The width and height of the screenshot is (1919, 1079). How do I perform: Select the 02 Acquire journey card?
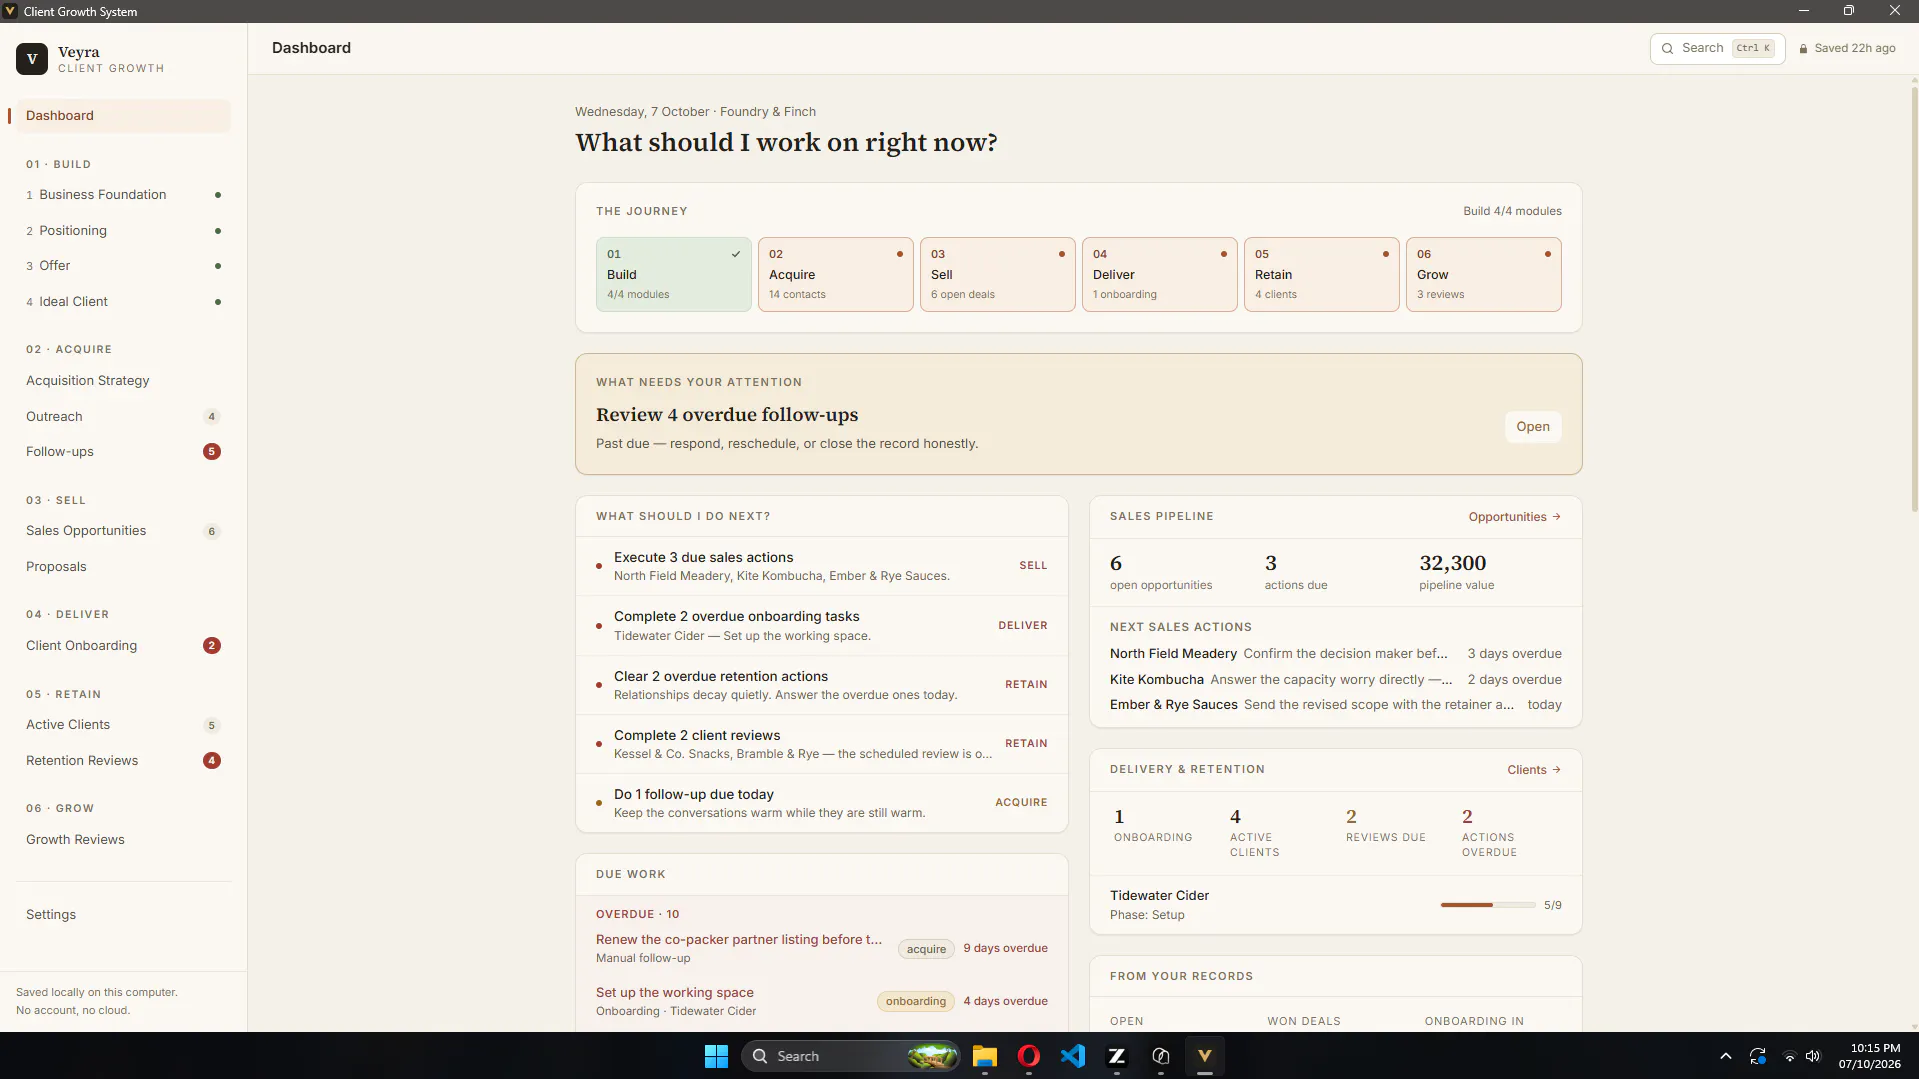click(x=836, y=274)
